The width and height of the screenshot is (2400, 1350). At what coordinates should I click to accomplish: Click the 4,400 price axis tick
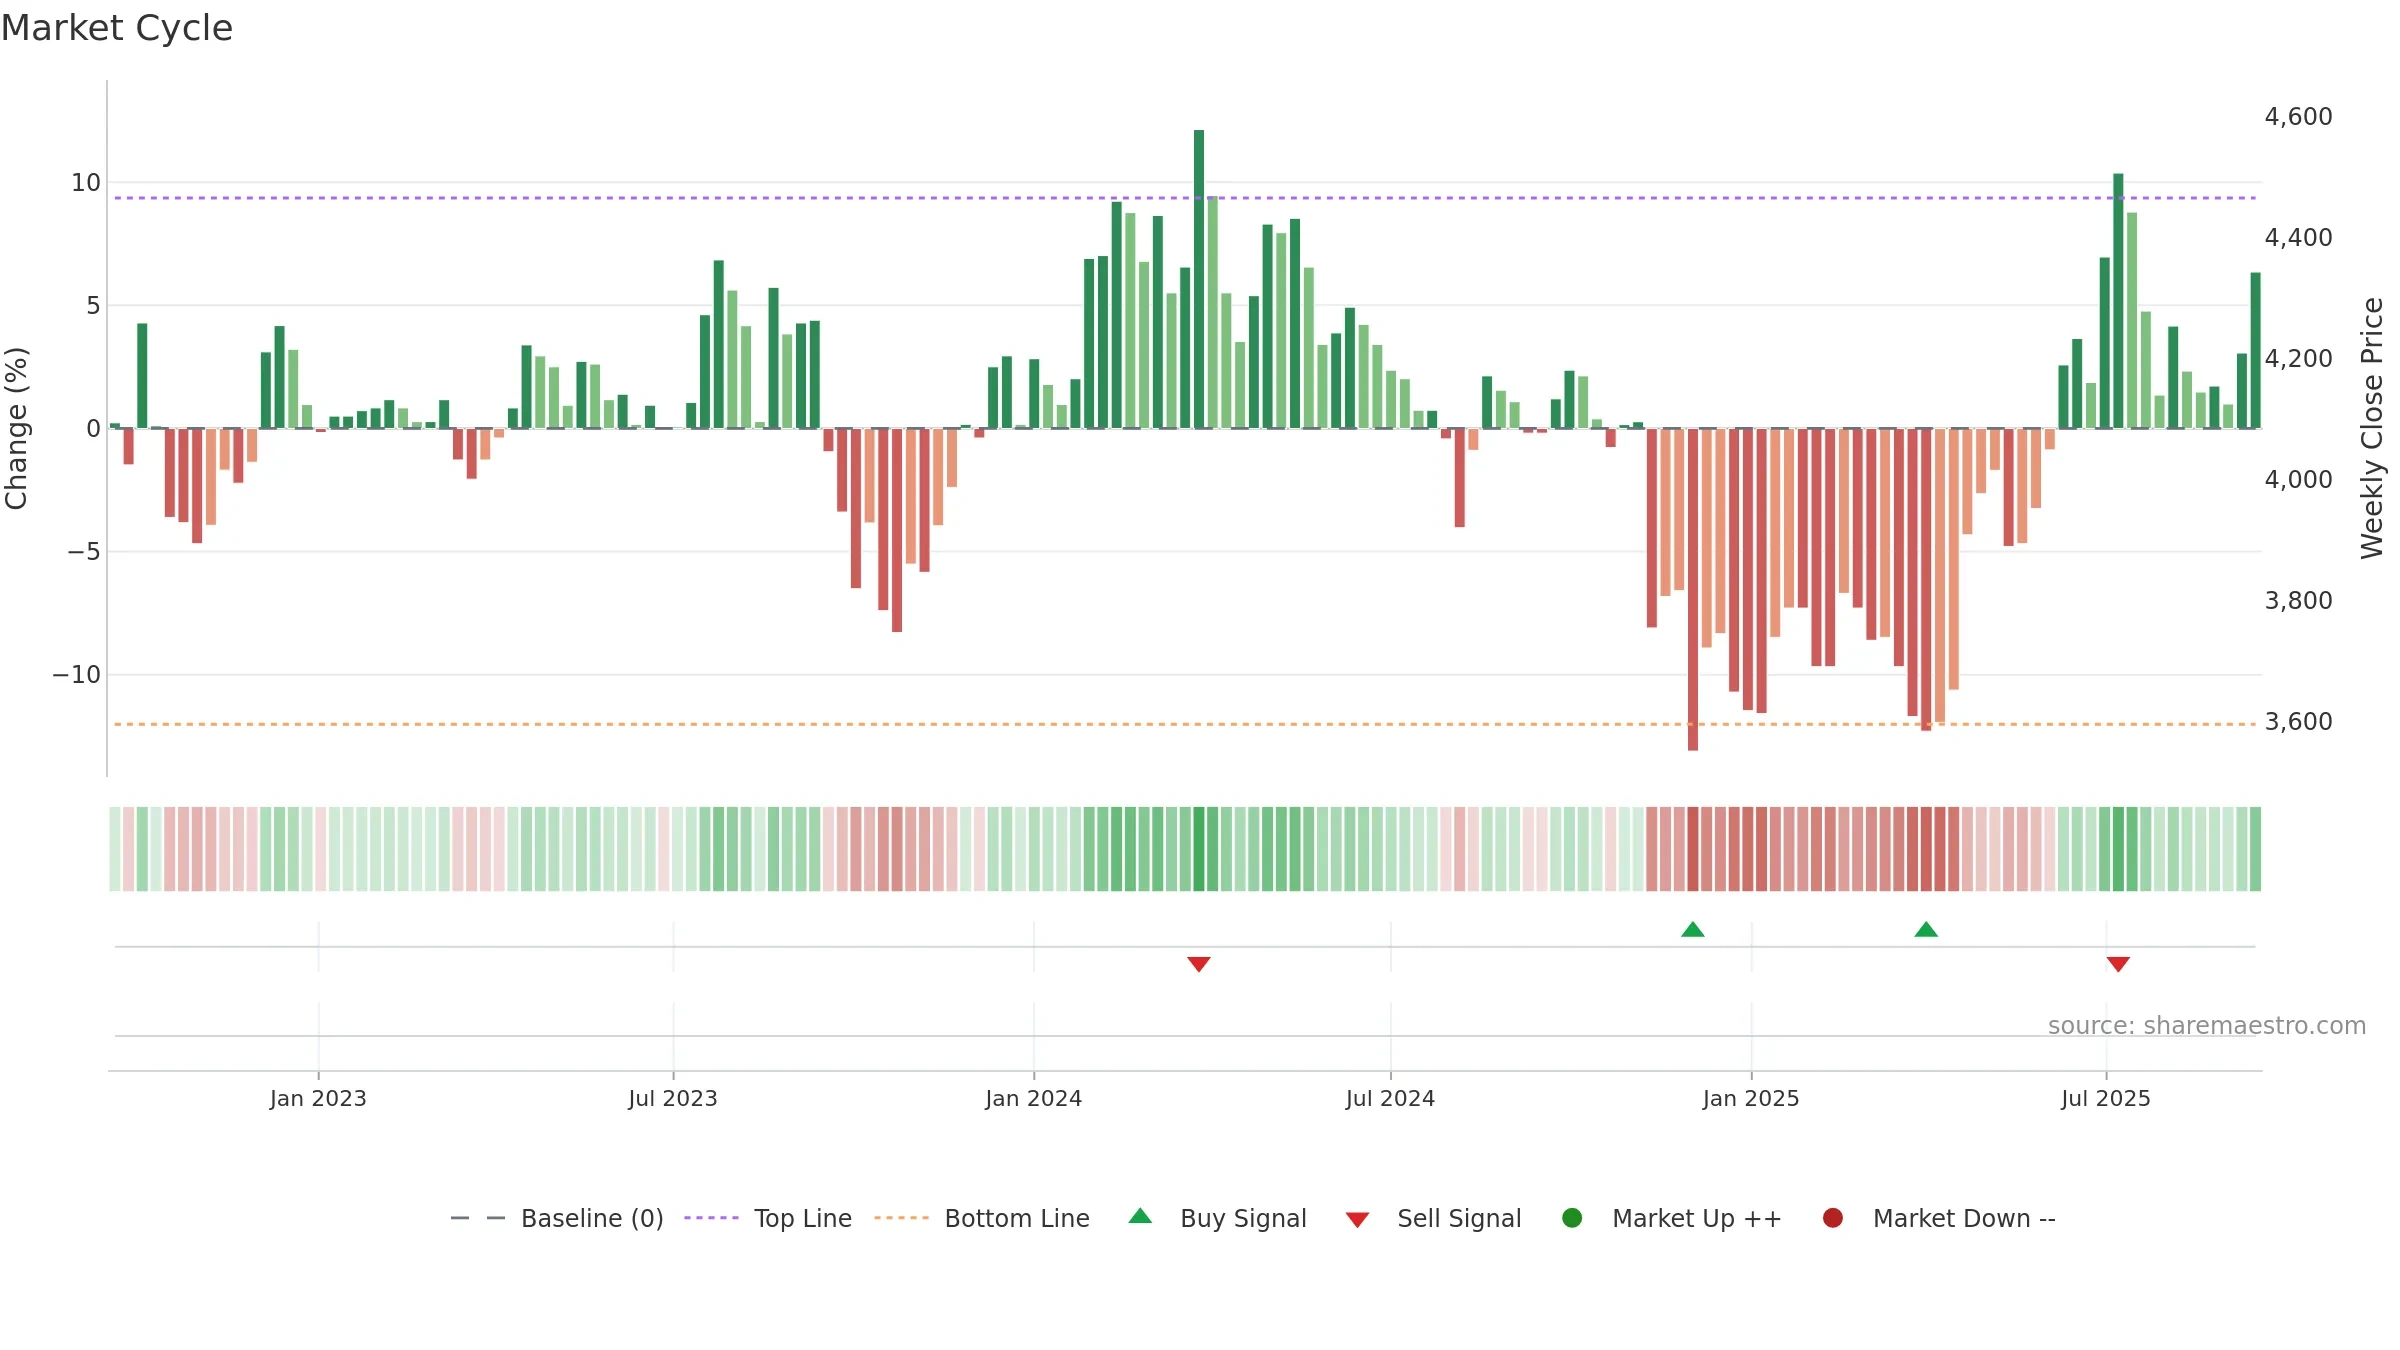tap(2298, 238)
